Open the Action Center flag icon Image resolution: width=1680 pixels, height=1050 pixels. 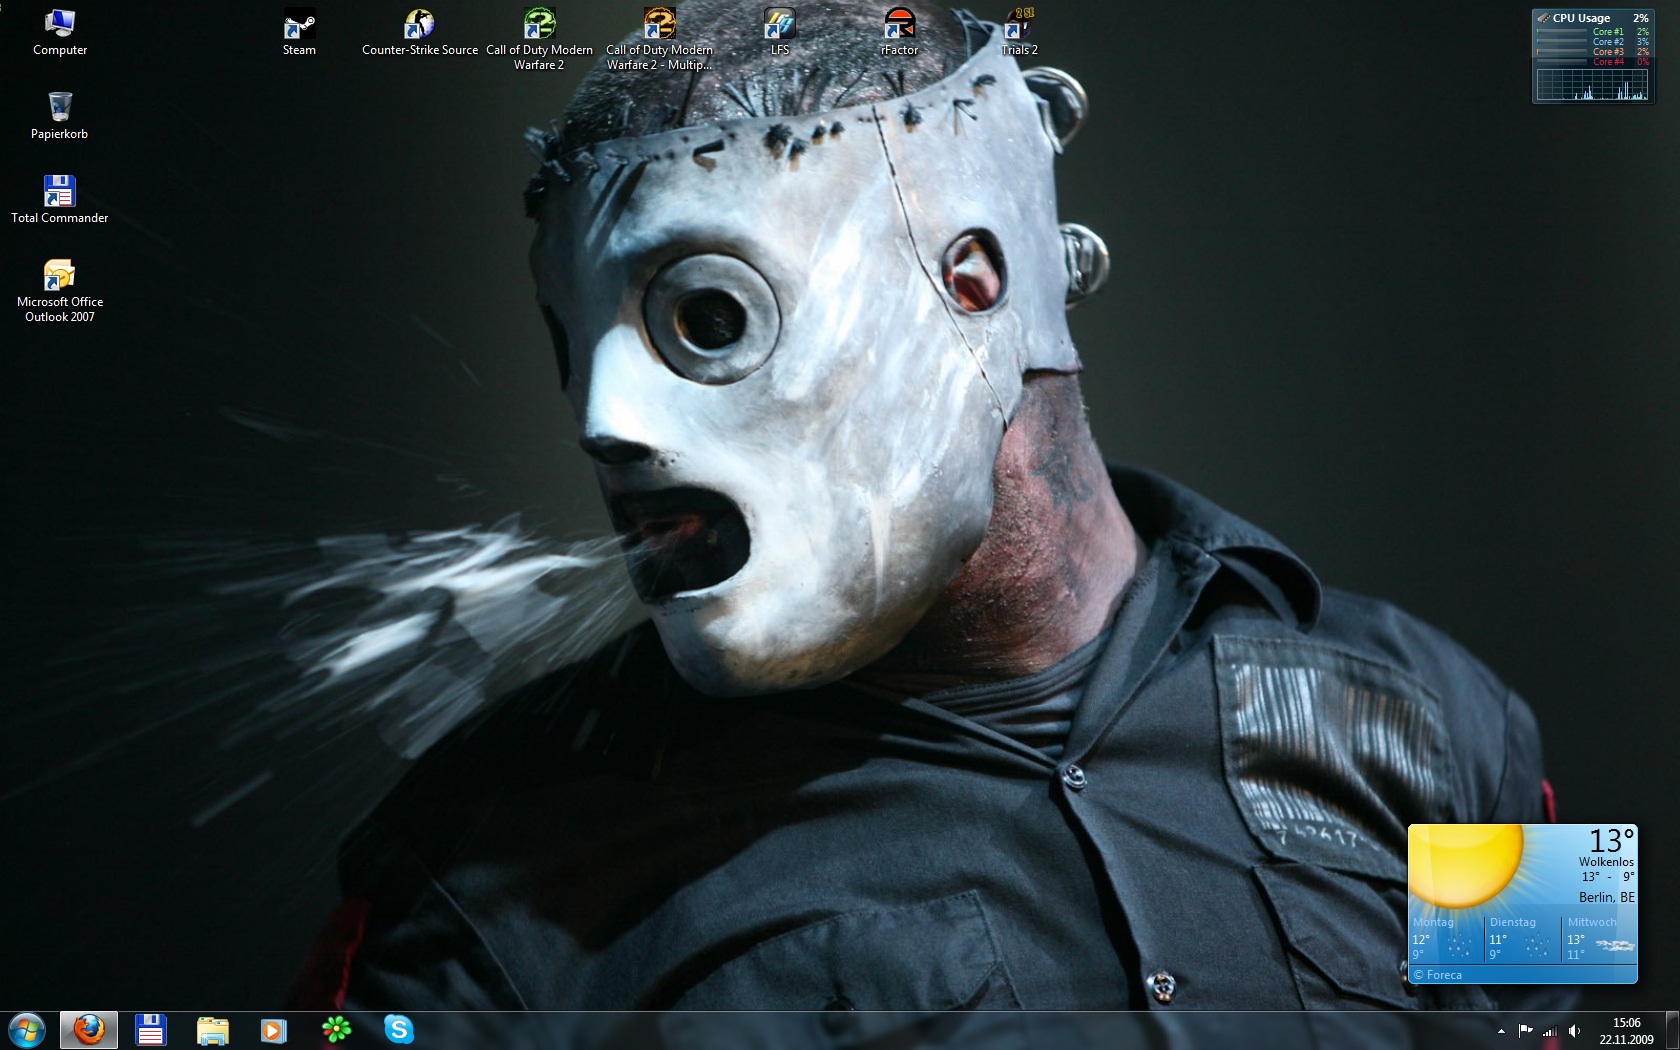point(1525,1031)
